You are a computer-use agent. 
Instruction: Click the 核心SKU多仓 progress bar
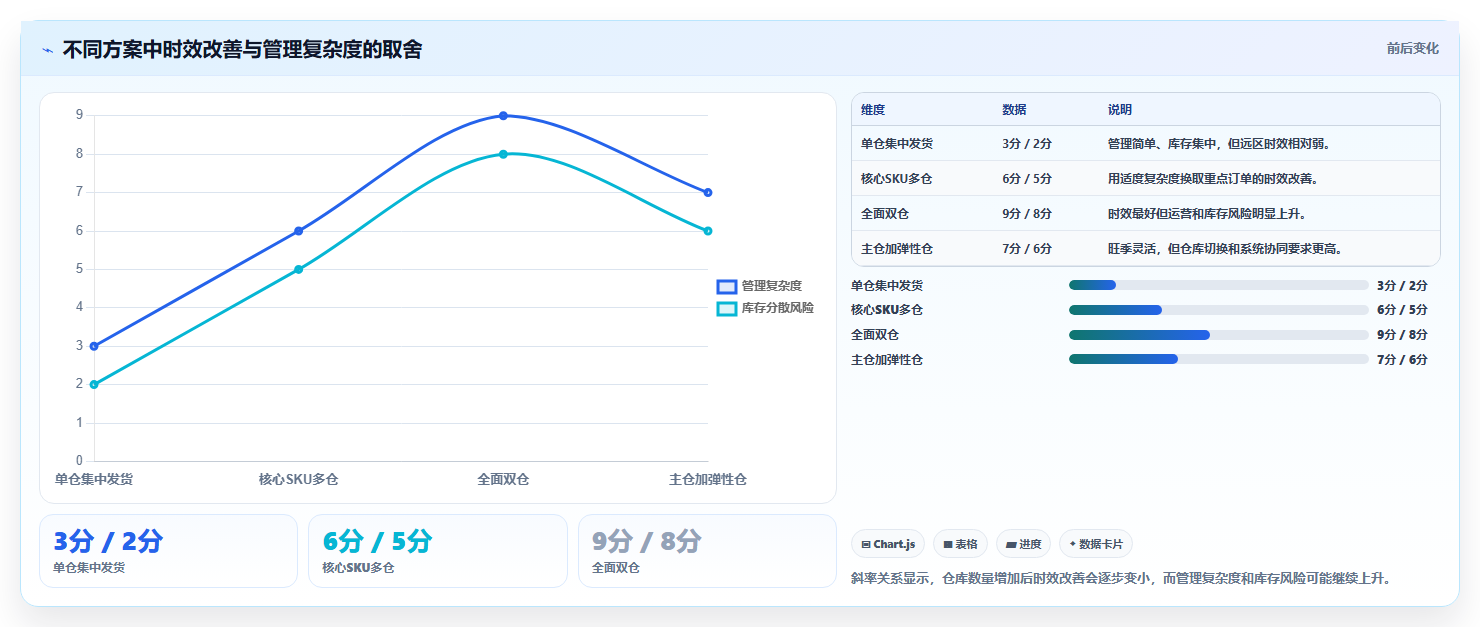tap(1218, 310)
